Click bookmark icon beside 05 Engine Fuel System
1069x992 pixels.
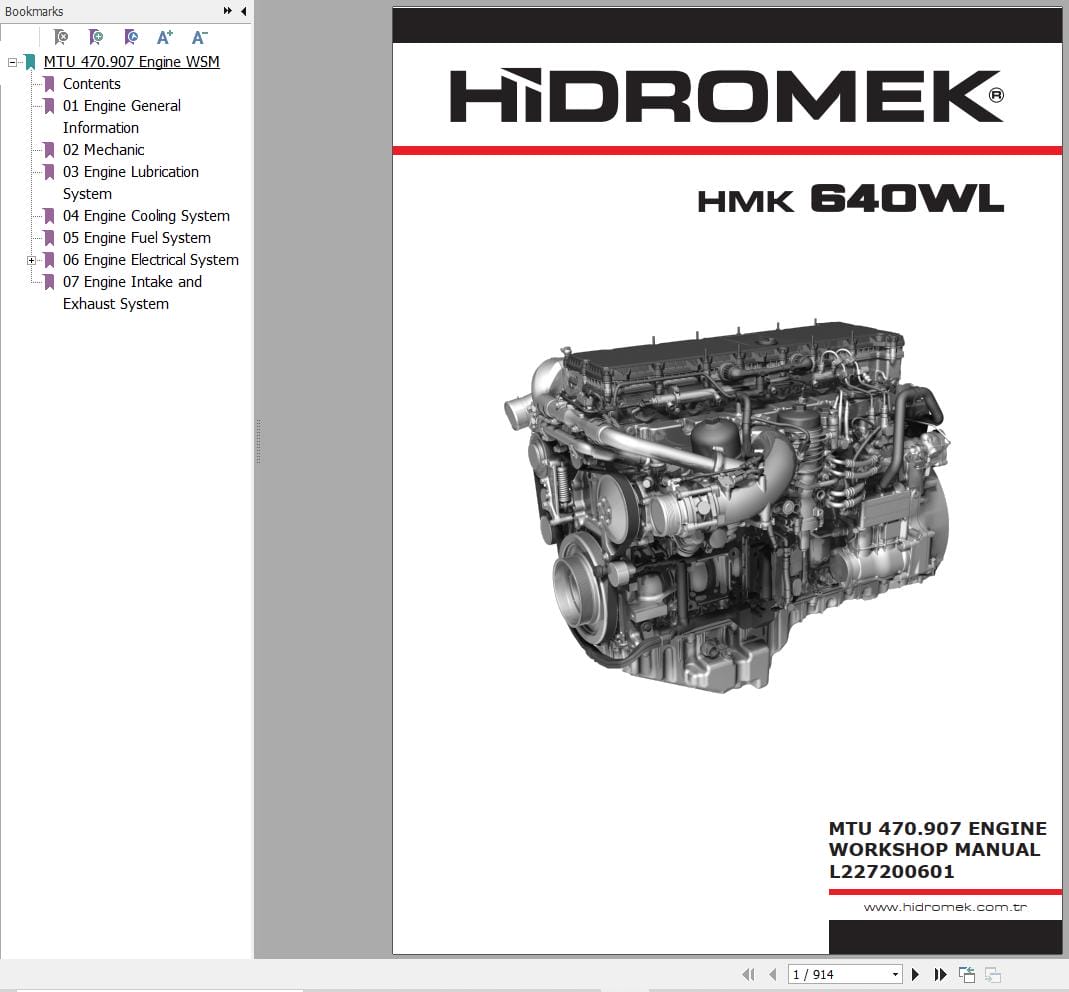coord(49,238)
